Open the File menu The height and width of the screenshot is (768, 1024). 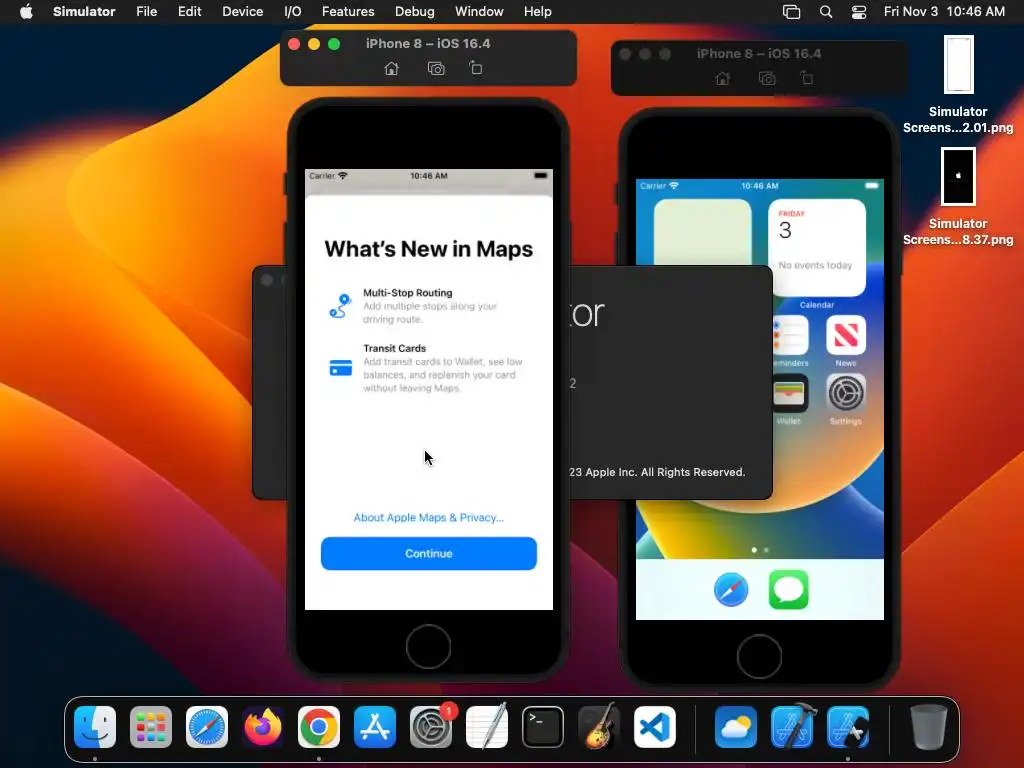coord(146,11)
